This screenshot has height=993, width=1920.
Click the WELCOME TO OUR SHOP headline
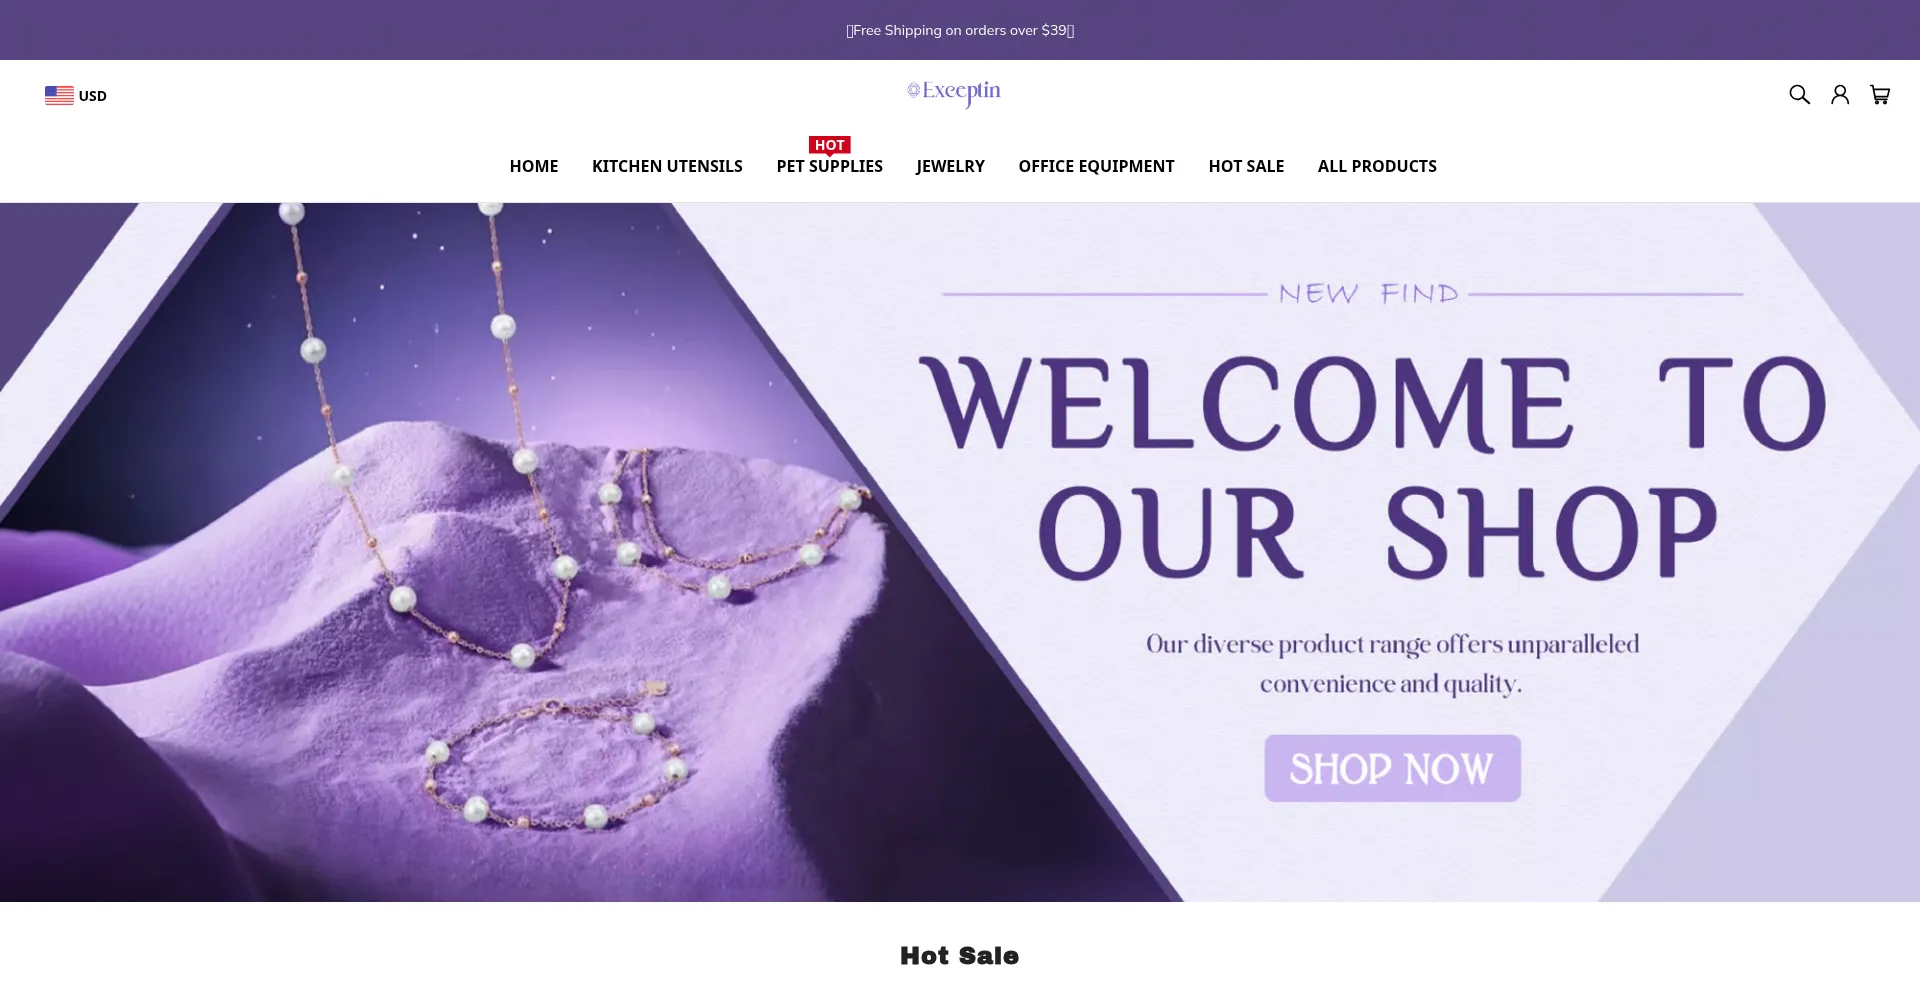click(1373, 468)
